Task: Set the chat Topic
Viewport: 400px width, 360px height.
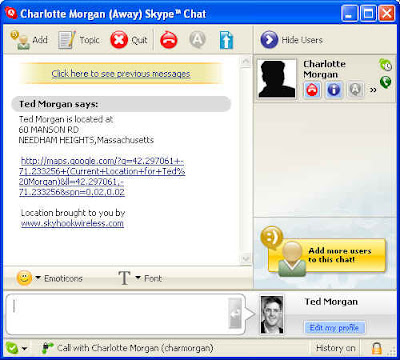Action: point(79,40)
